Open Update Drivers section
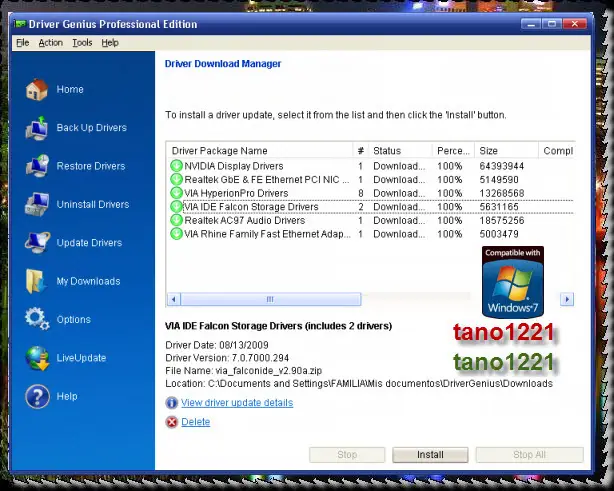The height and width of the screenshot is (491, 614). (89, 243)
